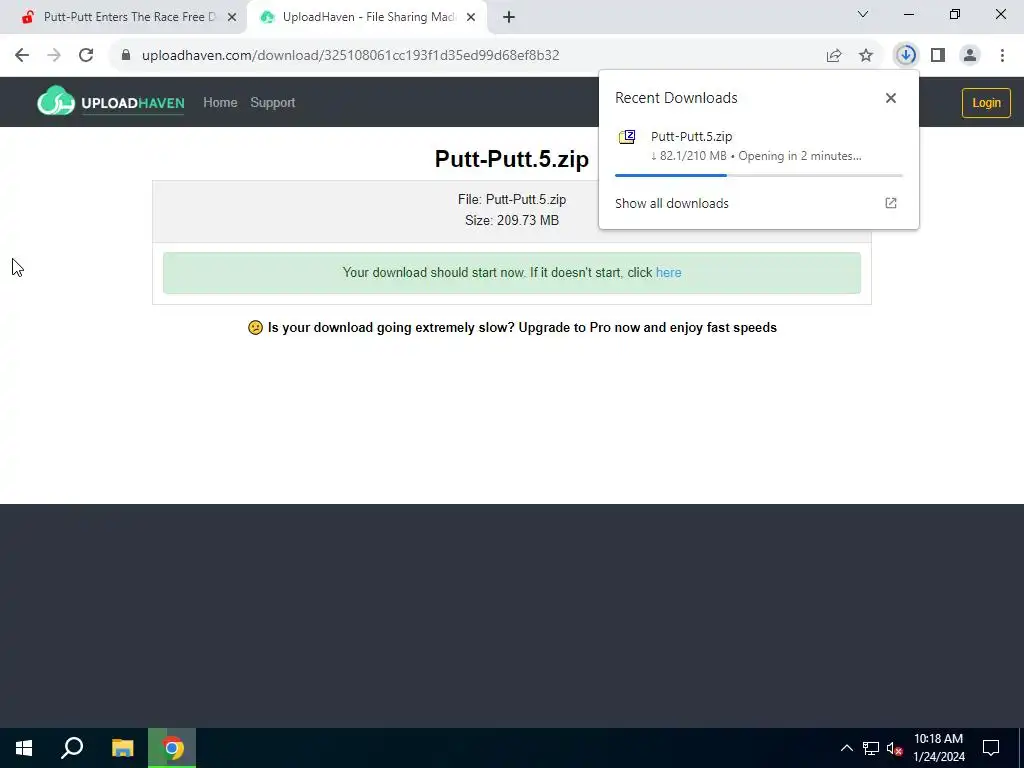Click the Chrome taskbar icon
The height and width of the screenshot is (768, 1024).
[172, 748]
